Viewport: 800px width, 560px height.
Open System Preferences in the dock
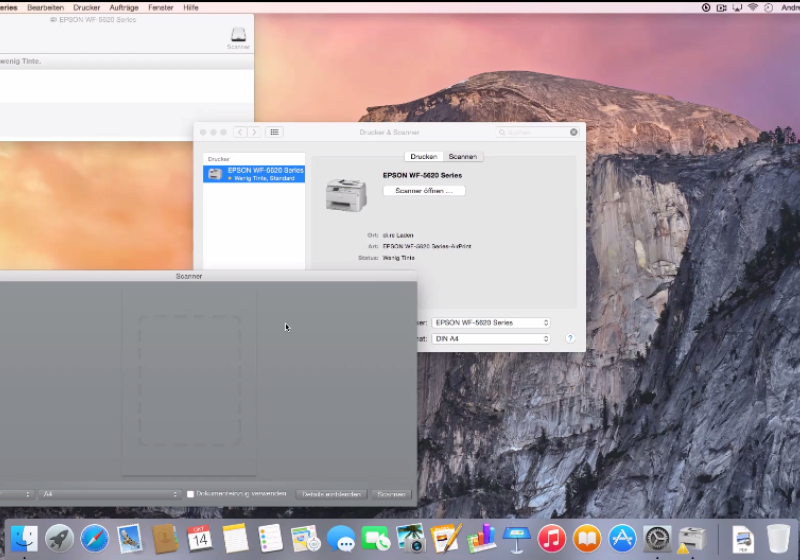click(x=657, y=538)
